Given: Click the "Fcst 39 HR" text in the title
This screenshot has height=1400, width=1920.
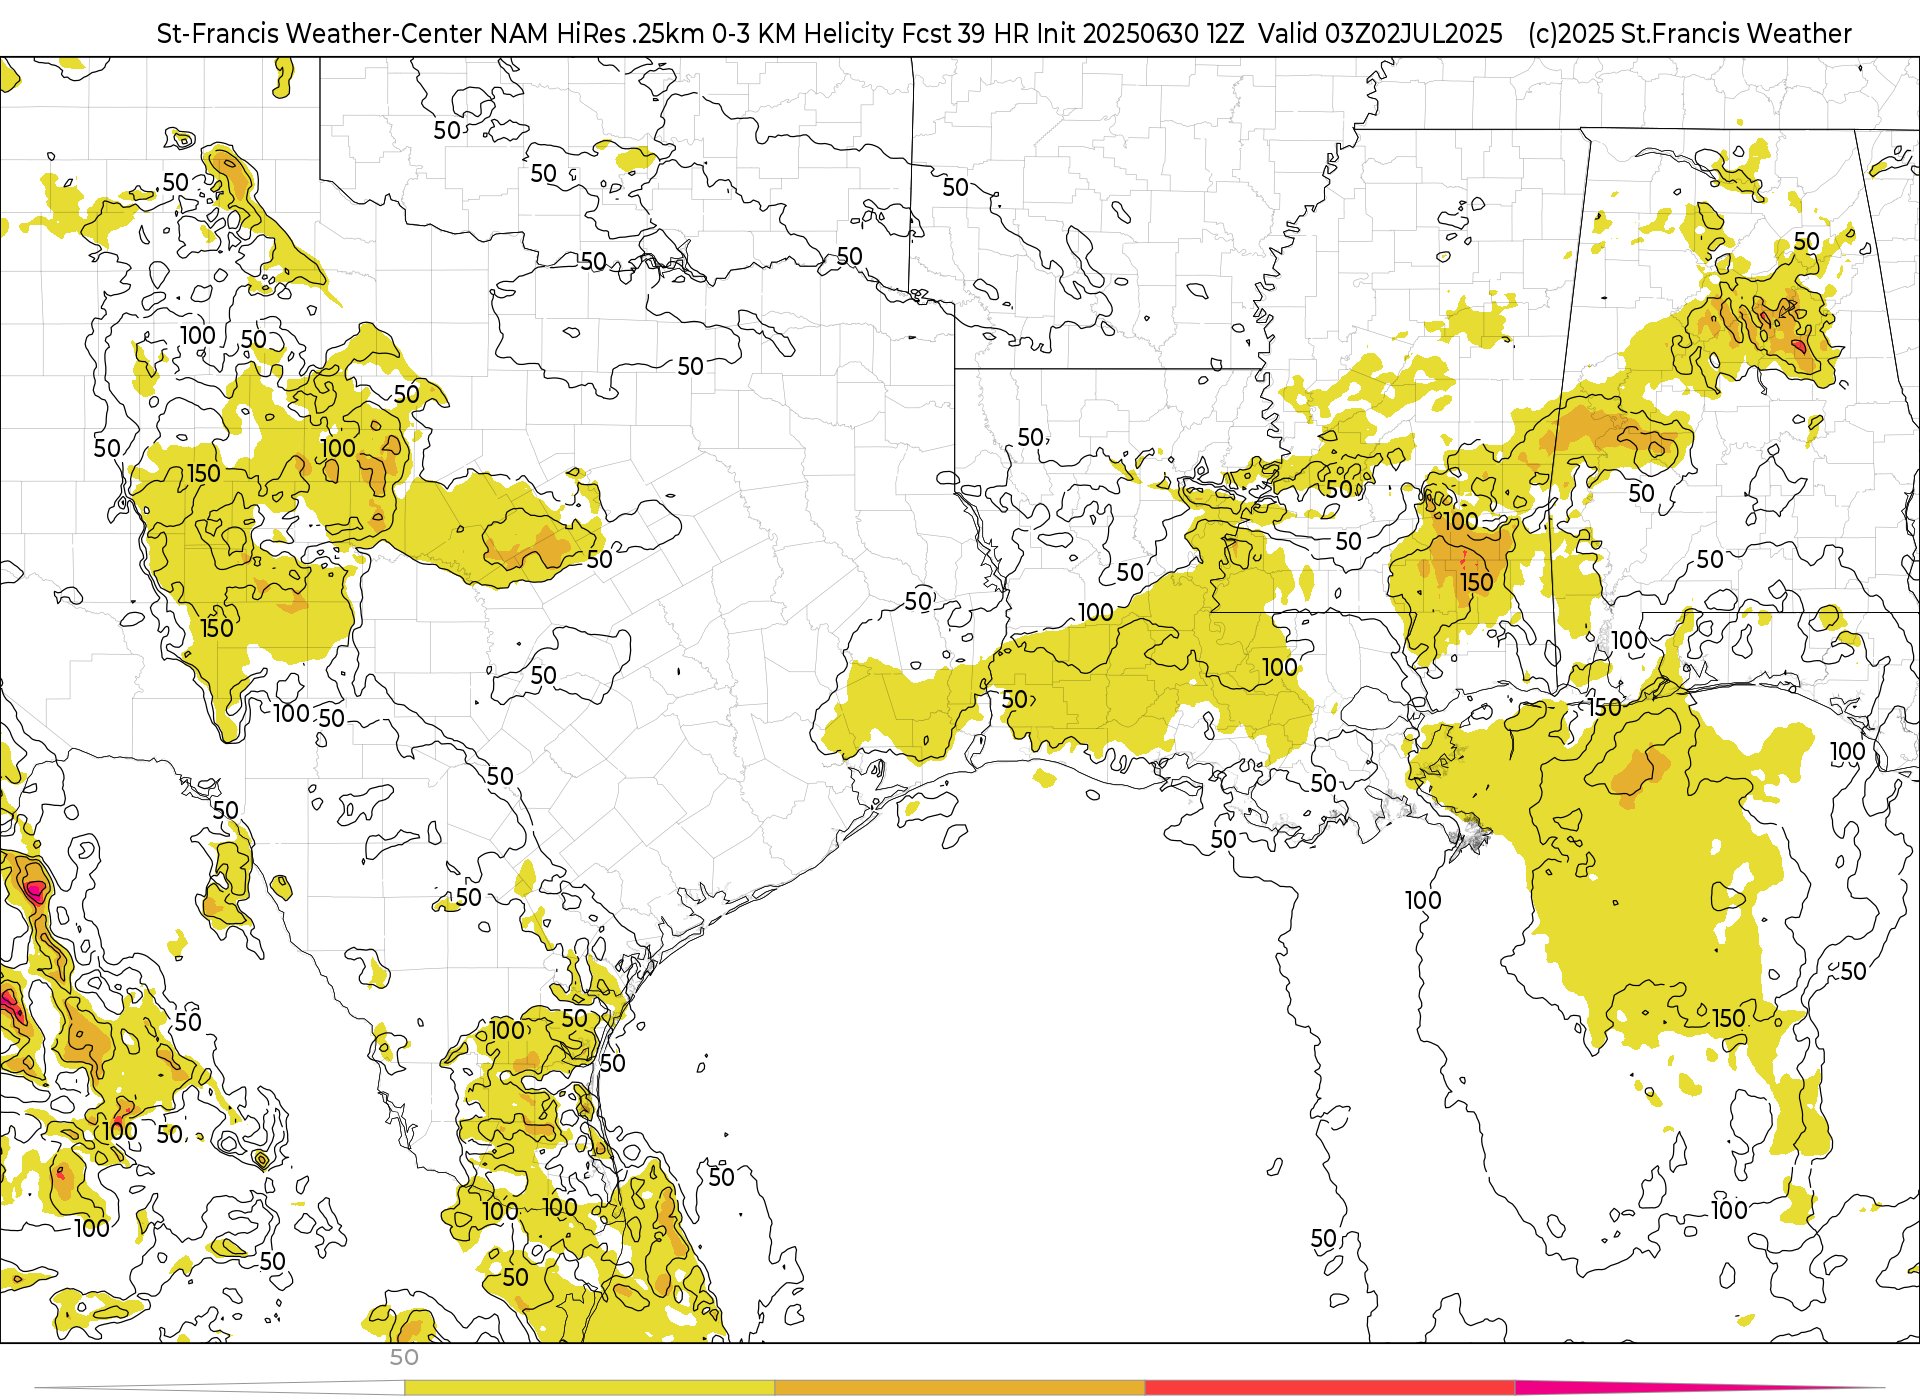Looking at the screenshot, I should (x=966, y=34).
